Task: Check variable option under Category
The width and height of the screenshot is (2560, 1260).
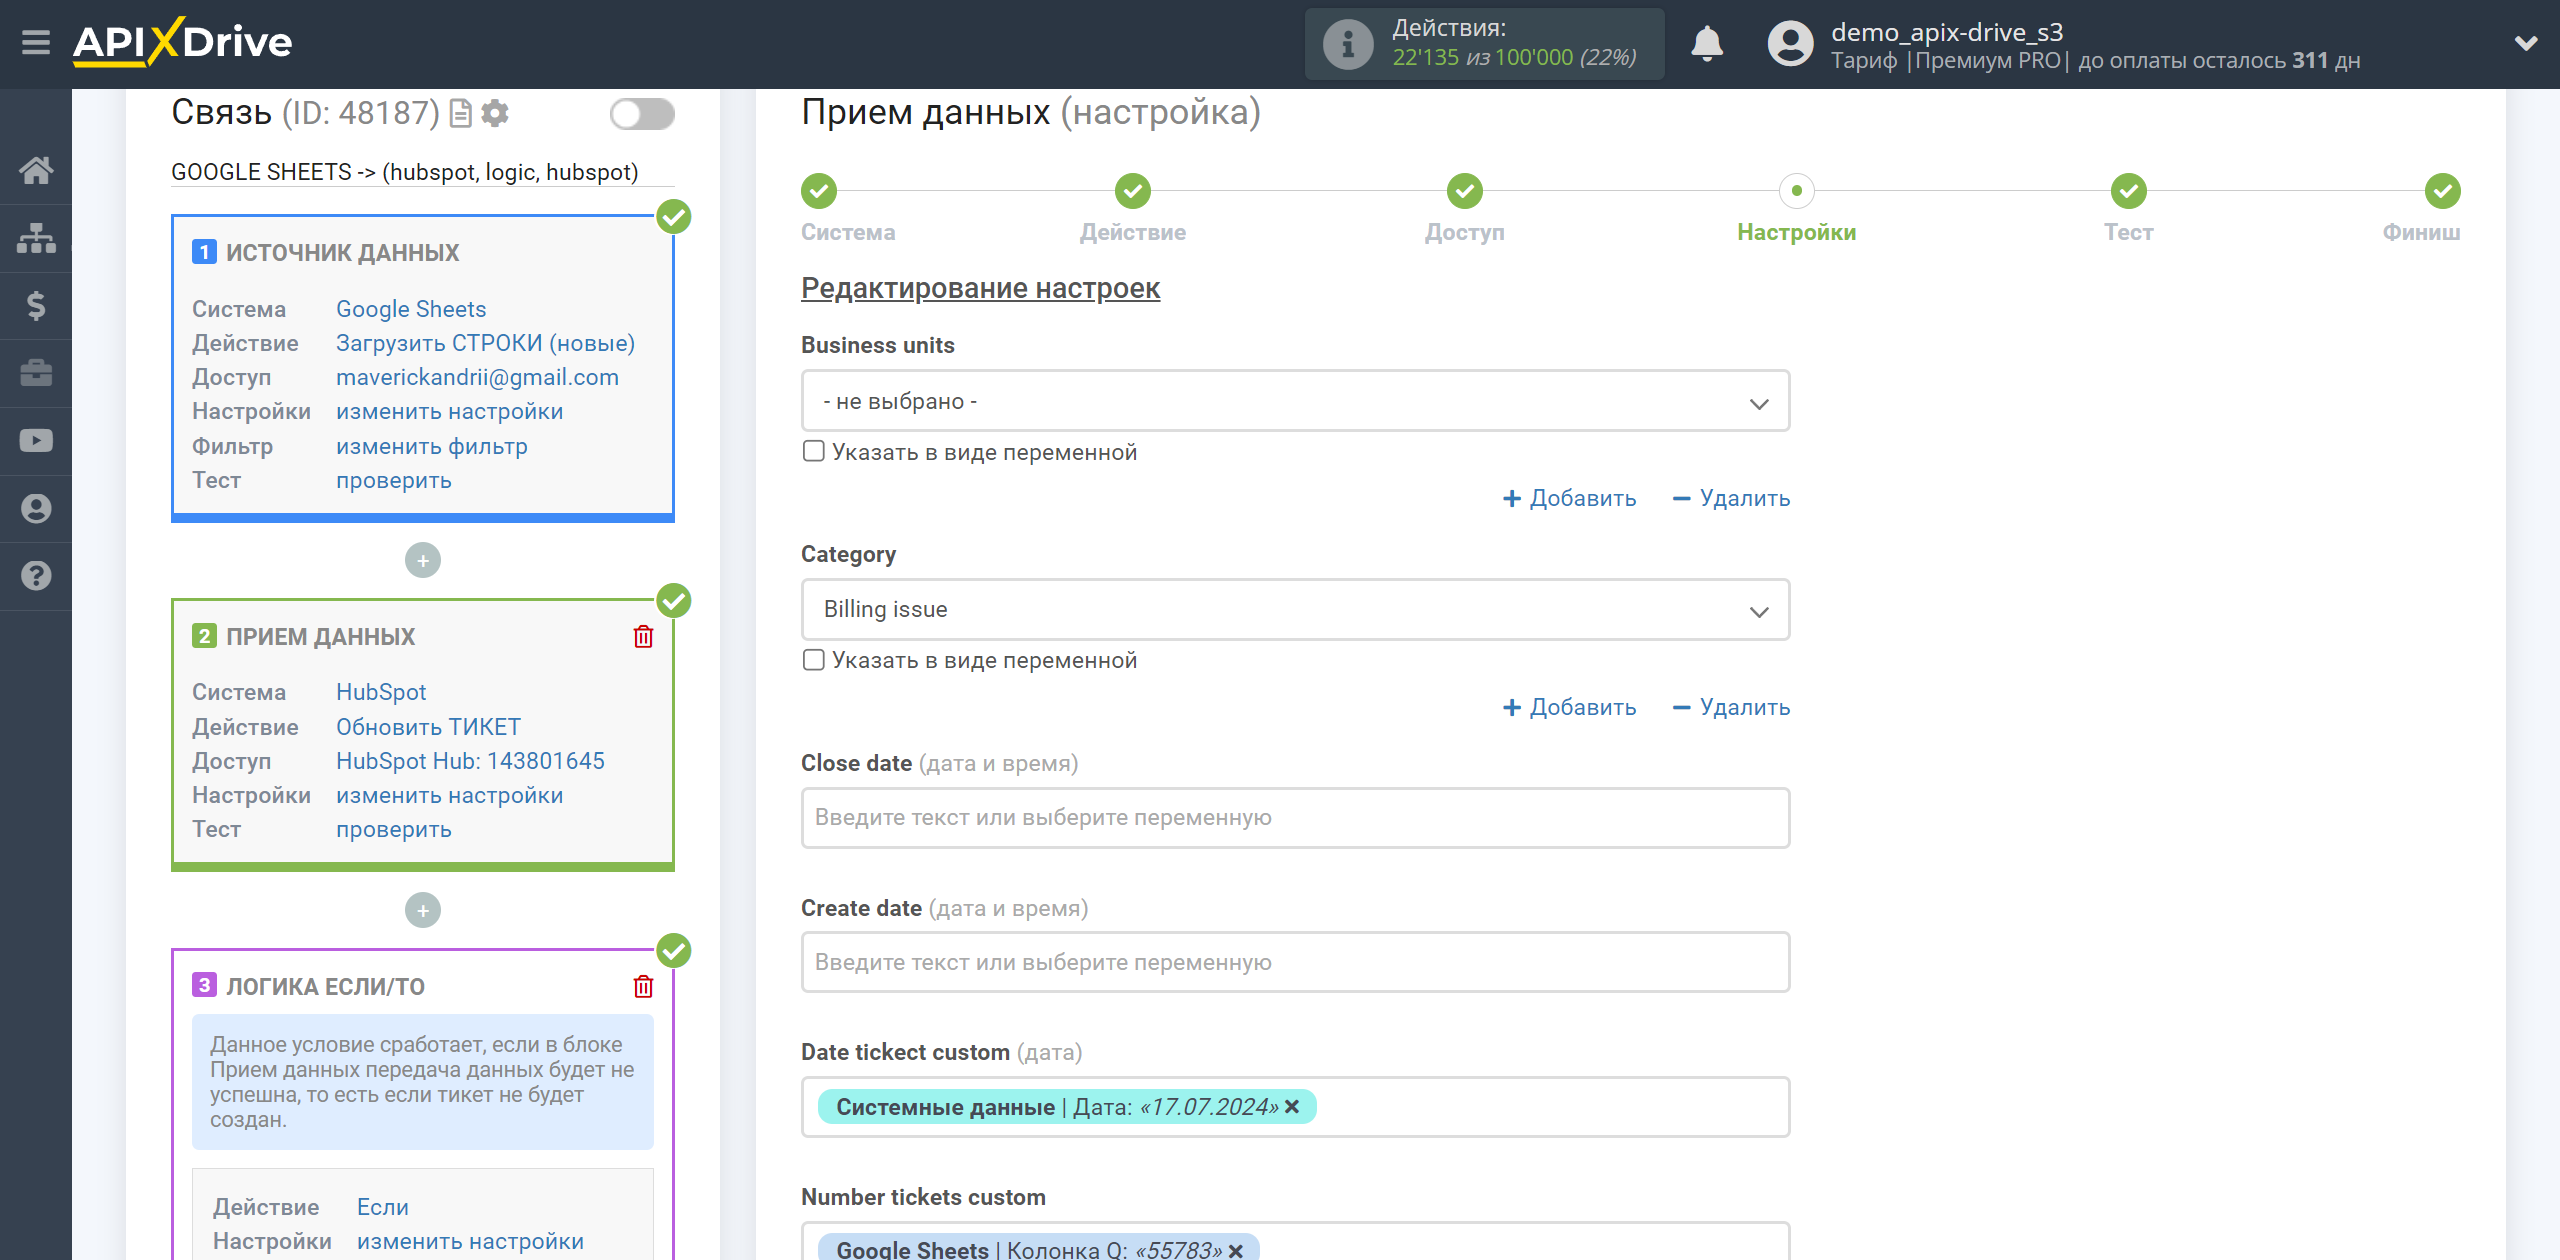Action: [814, 660]
